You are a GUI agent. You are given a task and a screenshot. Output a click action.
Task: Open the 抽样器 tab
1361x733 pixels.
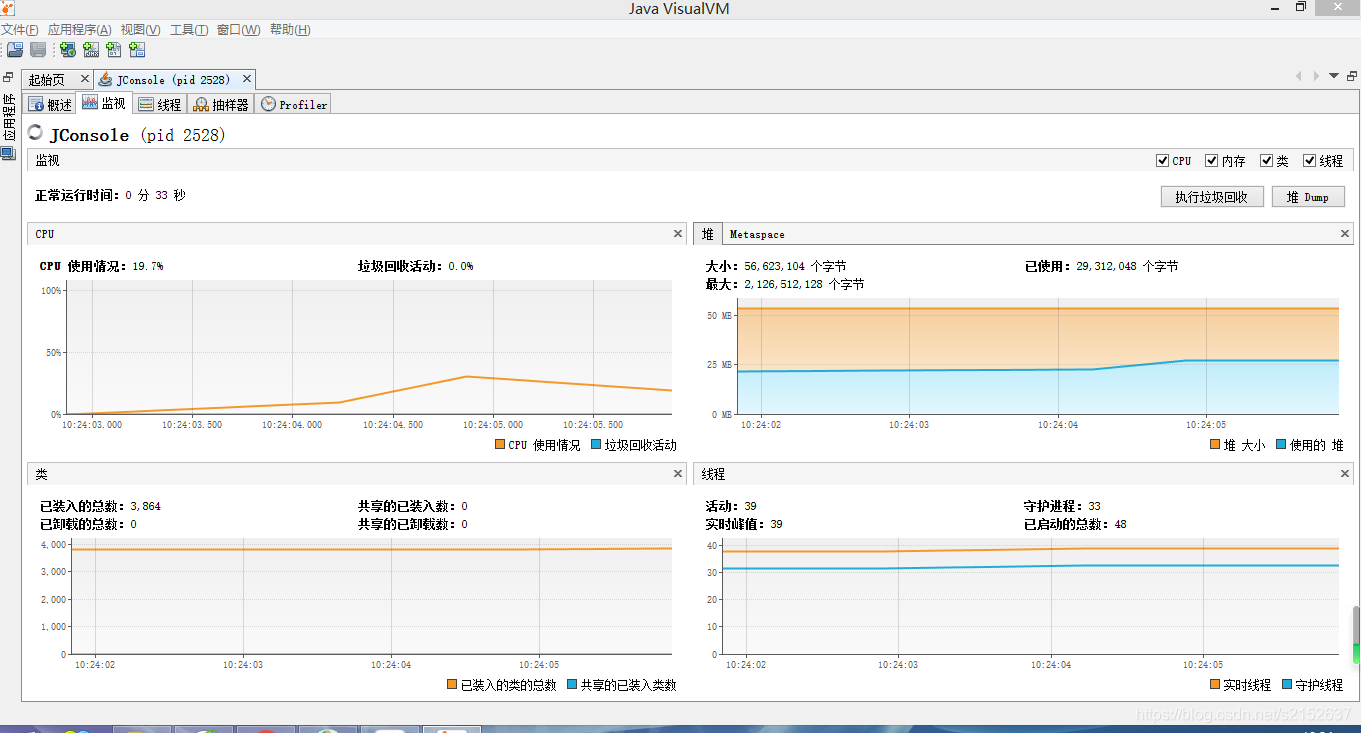[x=221, y=104]
